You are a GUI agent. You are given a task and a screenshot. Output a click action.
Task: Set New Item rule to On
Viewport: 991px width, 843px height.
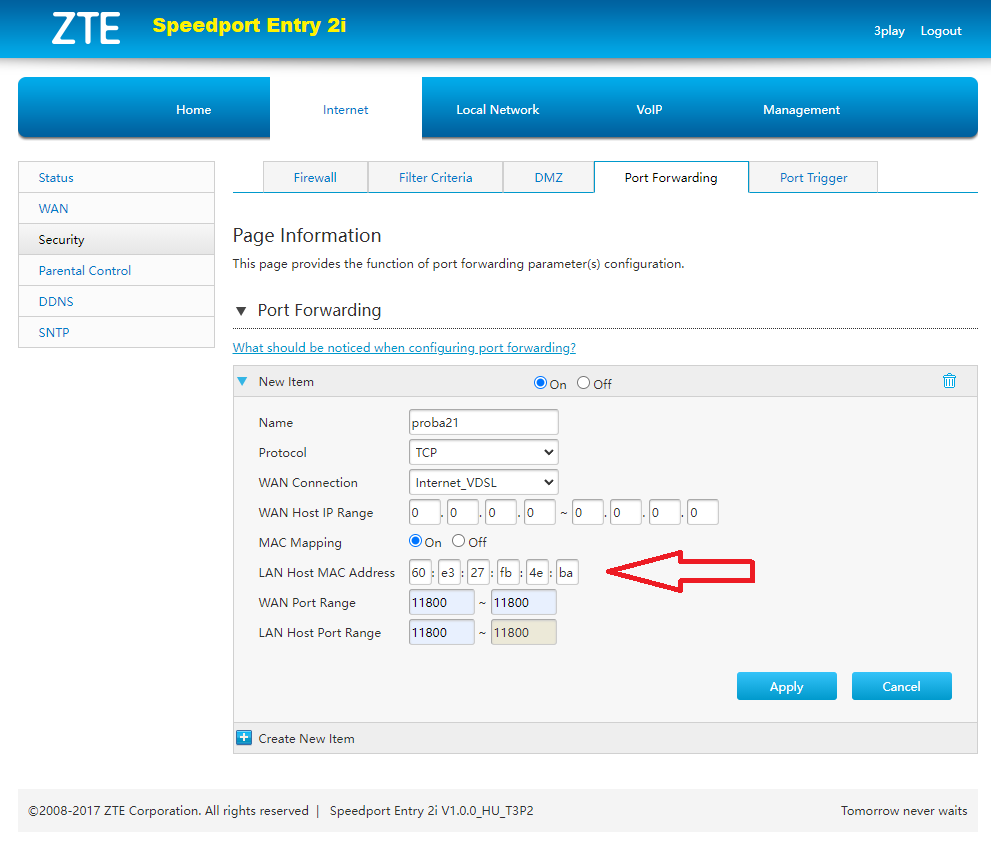pos(540,382)
